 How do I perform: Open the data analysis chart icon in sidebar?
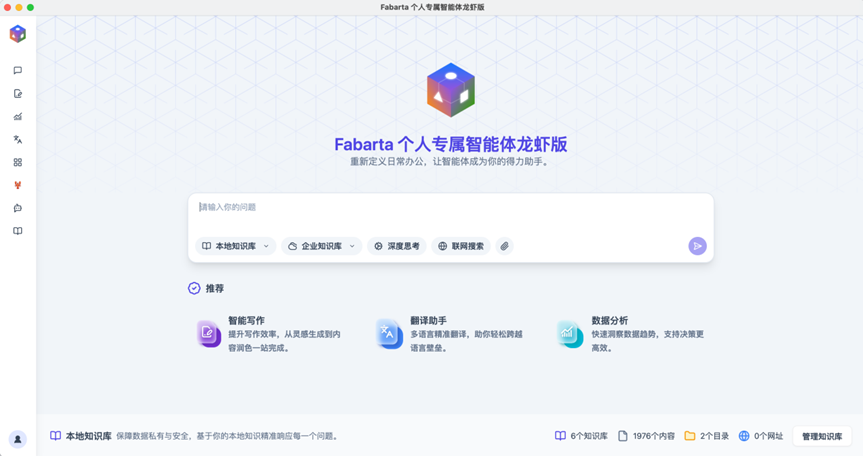coord(18,117)
